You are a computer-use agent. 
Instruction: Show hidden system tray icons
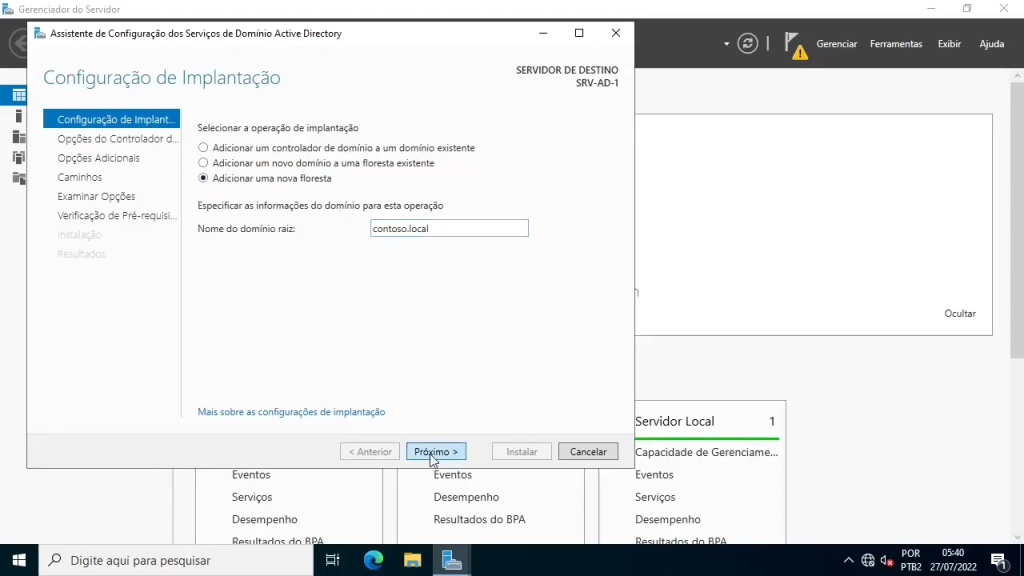848,560
